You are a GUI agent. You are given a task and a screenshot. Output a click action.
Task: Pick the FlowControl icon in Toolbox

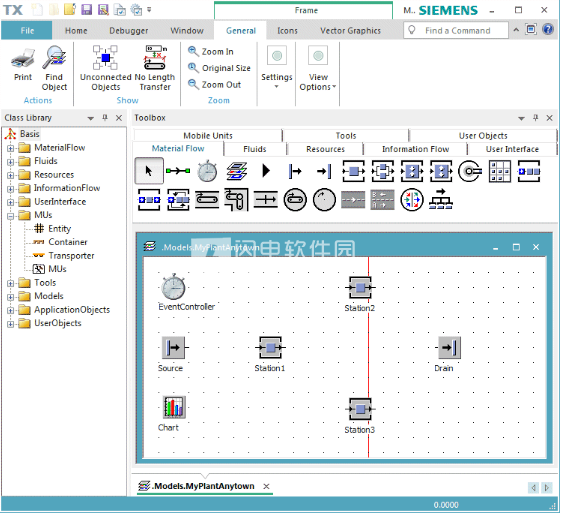(x=441, y=200)
